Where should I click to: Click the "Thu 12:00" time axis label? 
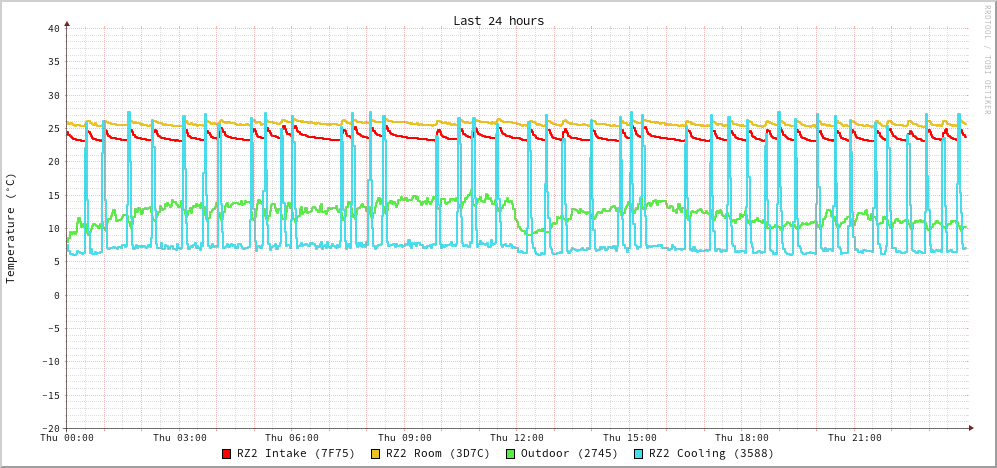tap(517, 437)
